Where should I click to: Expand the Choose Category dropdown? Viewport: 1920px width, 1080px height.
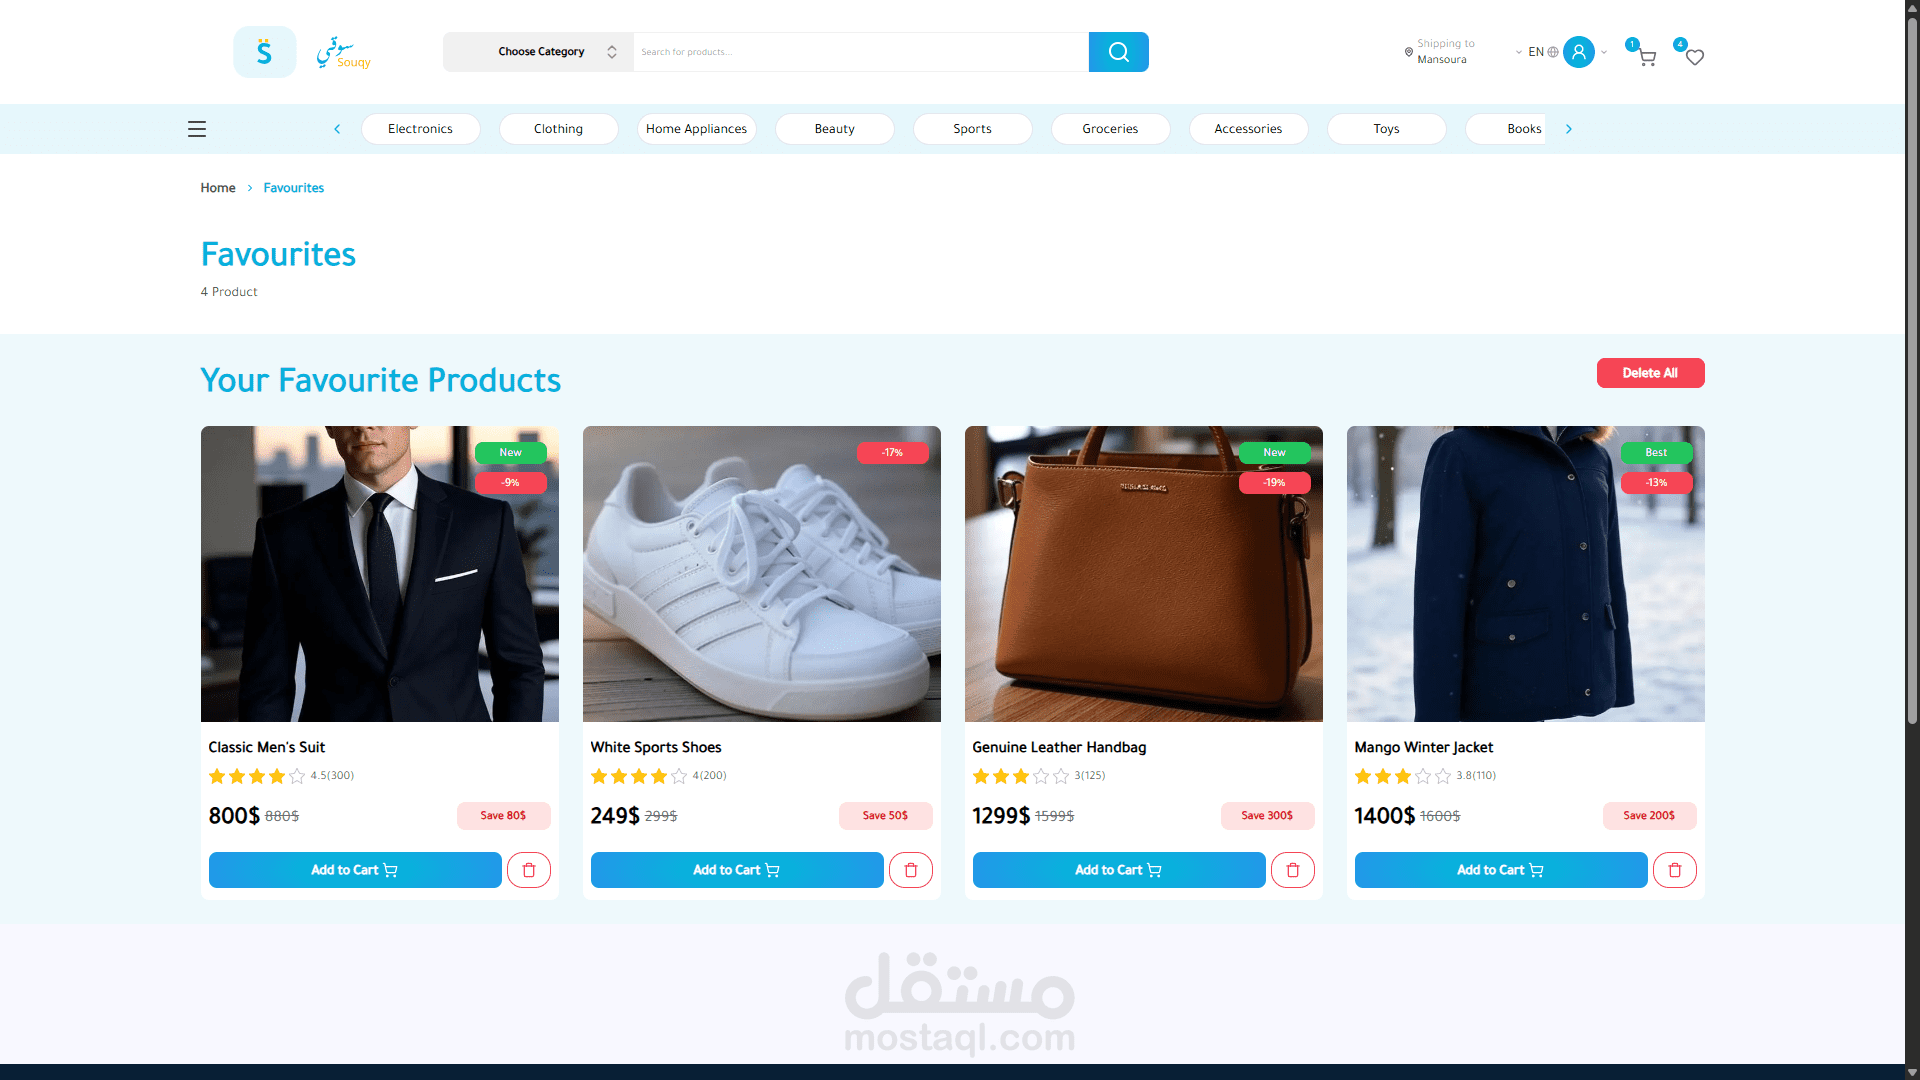538,52
